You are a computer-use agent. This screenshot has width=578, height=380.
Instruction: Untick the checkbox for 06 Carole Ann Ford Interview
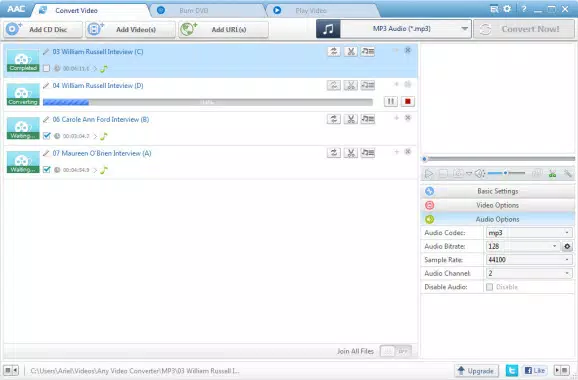(46, 136)
